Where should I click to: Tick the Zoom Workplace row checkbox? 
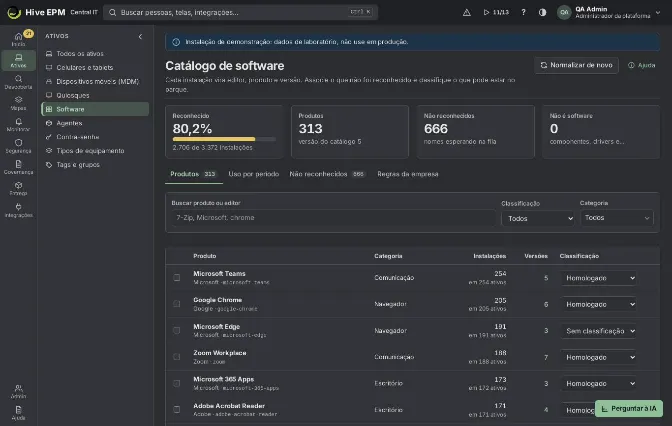pyautogui.click(x=177, y=357)
